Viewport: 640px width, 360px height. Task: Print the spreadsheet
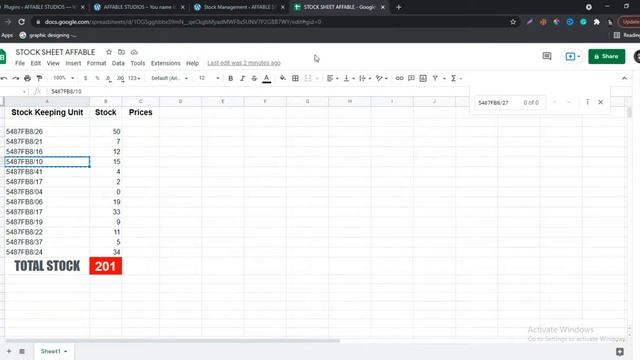click(x=27, y=78)
